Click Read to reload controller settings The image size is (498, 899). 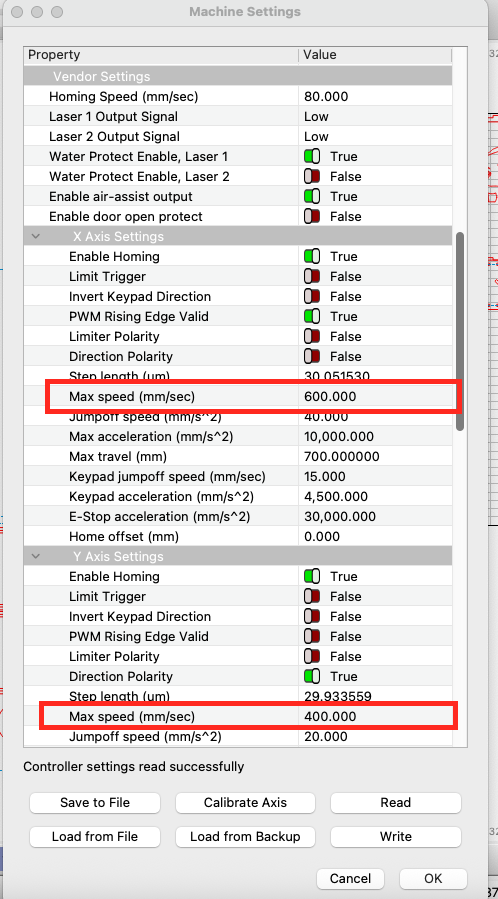[395, 803]
